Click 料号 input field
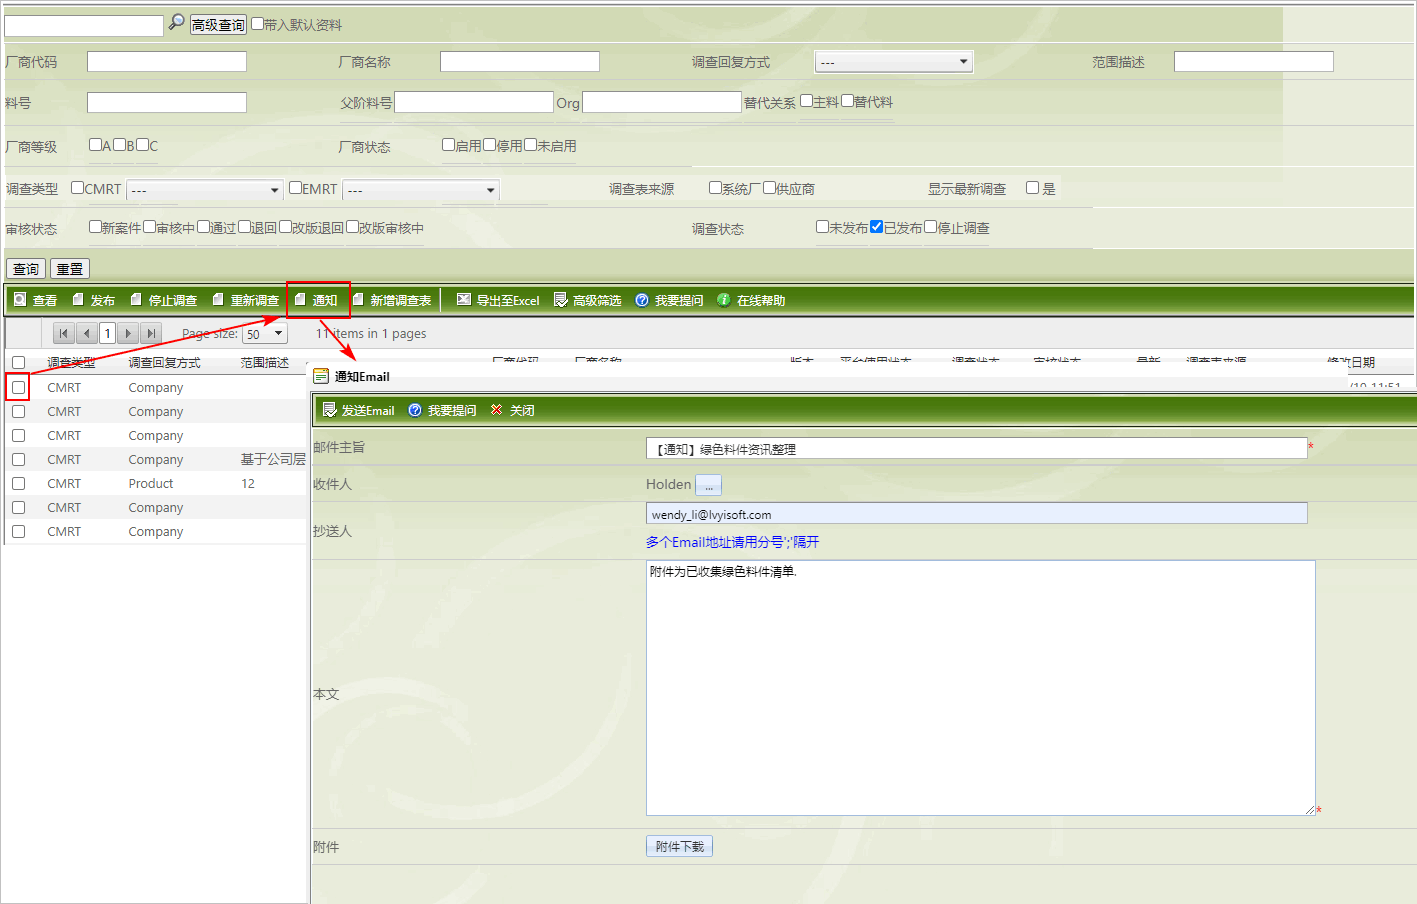1417x904 pixels. click(x=167, y=102)
